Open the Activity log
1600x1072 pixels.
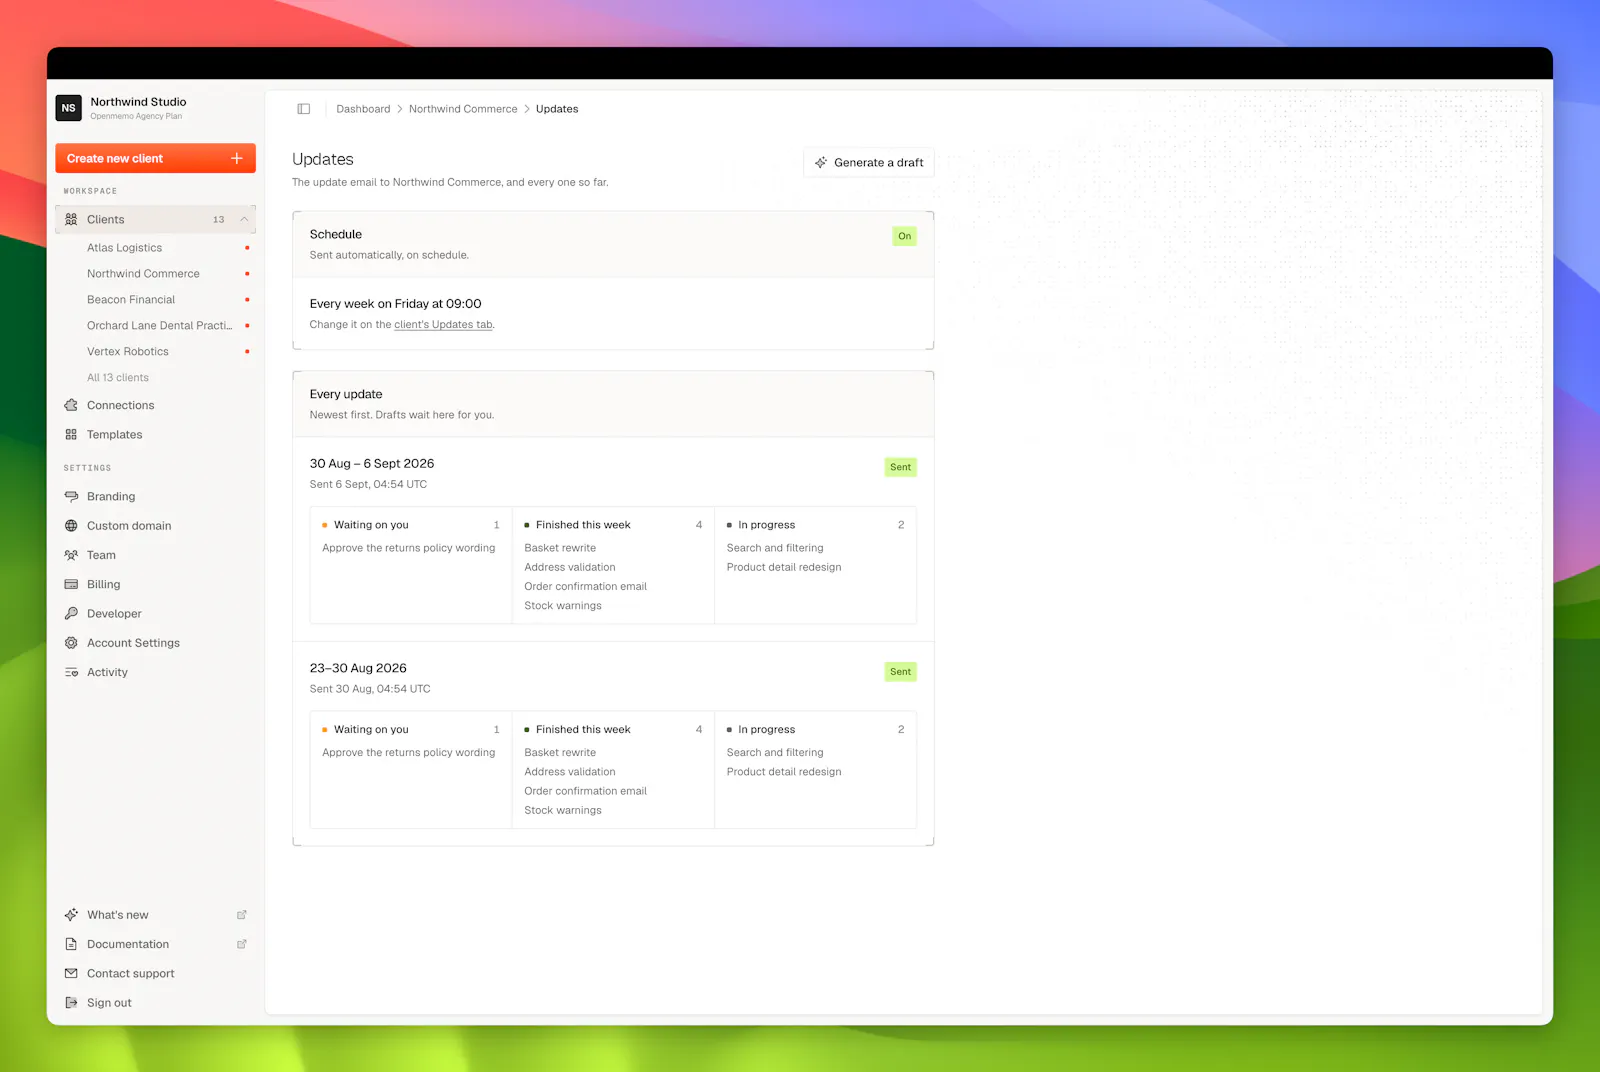click(155, 673)
